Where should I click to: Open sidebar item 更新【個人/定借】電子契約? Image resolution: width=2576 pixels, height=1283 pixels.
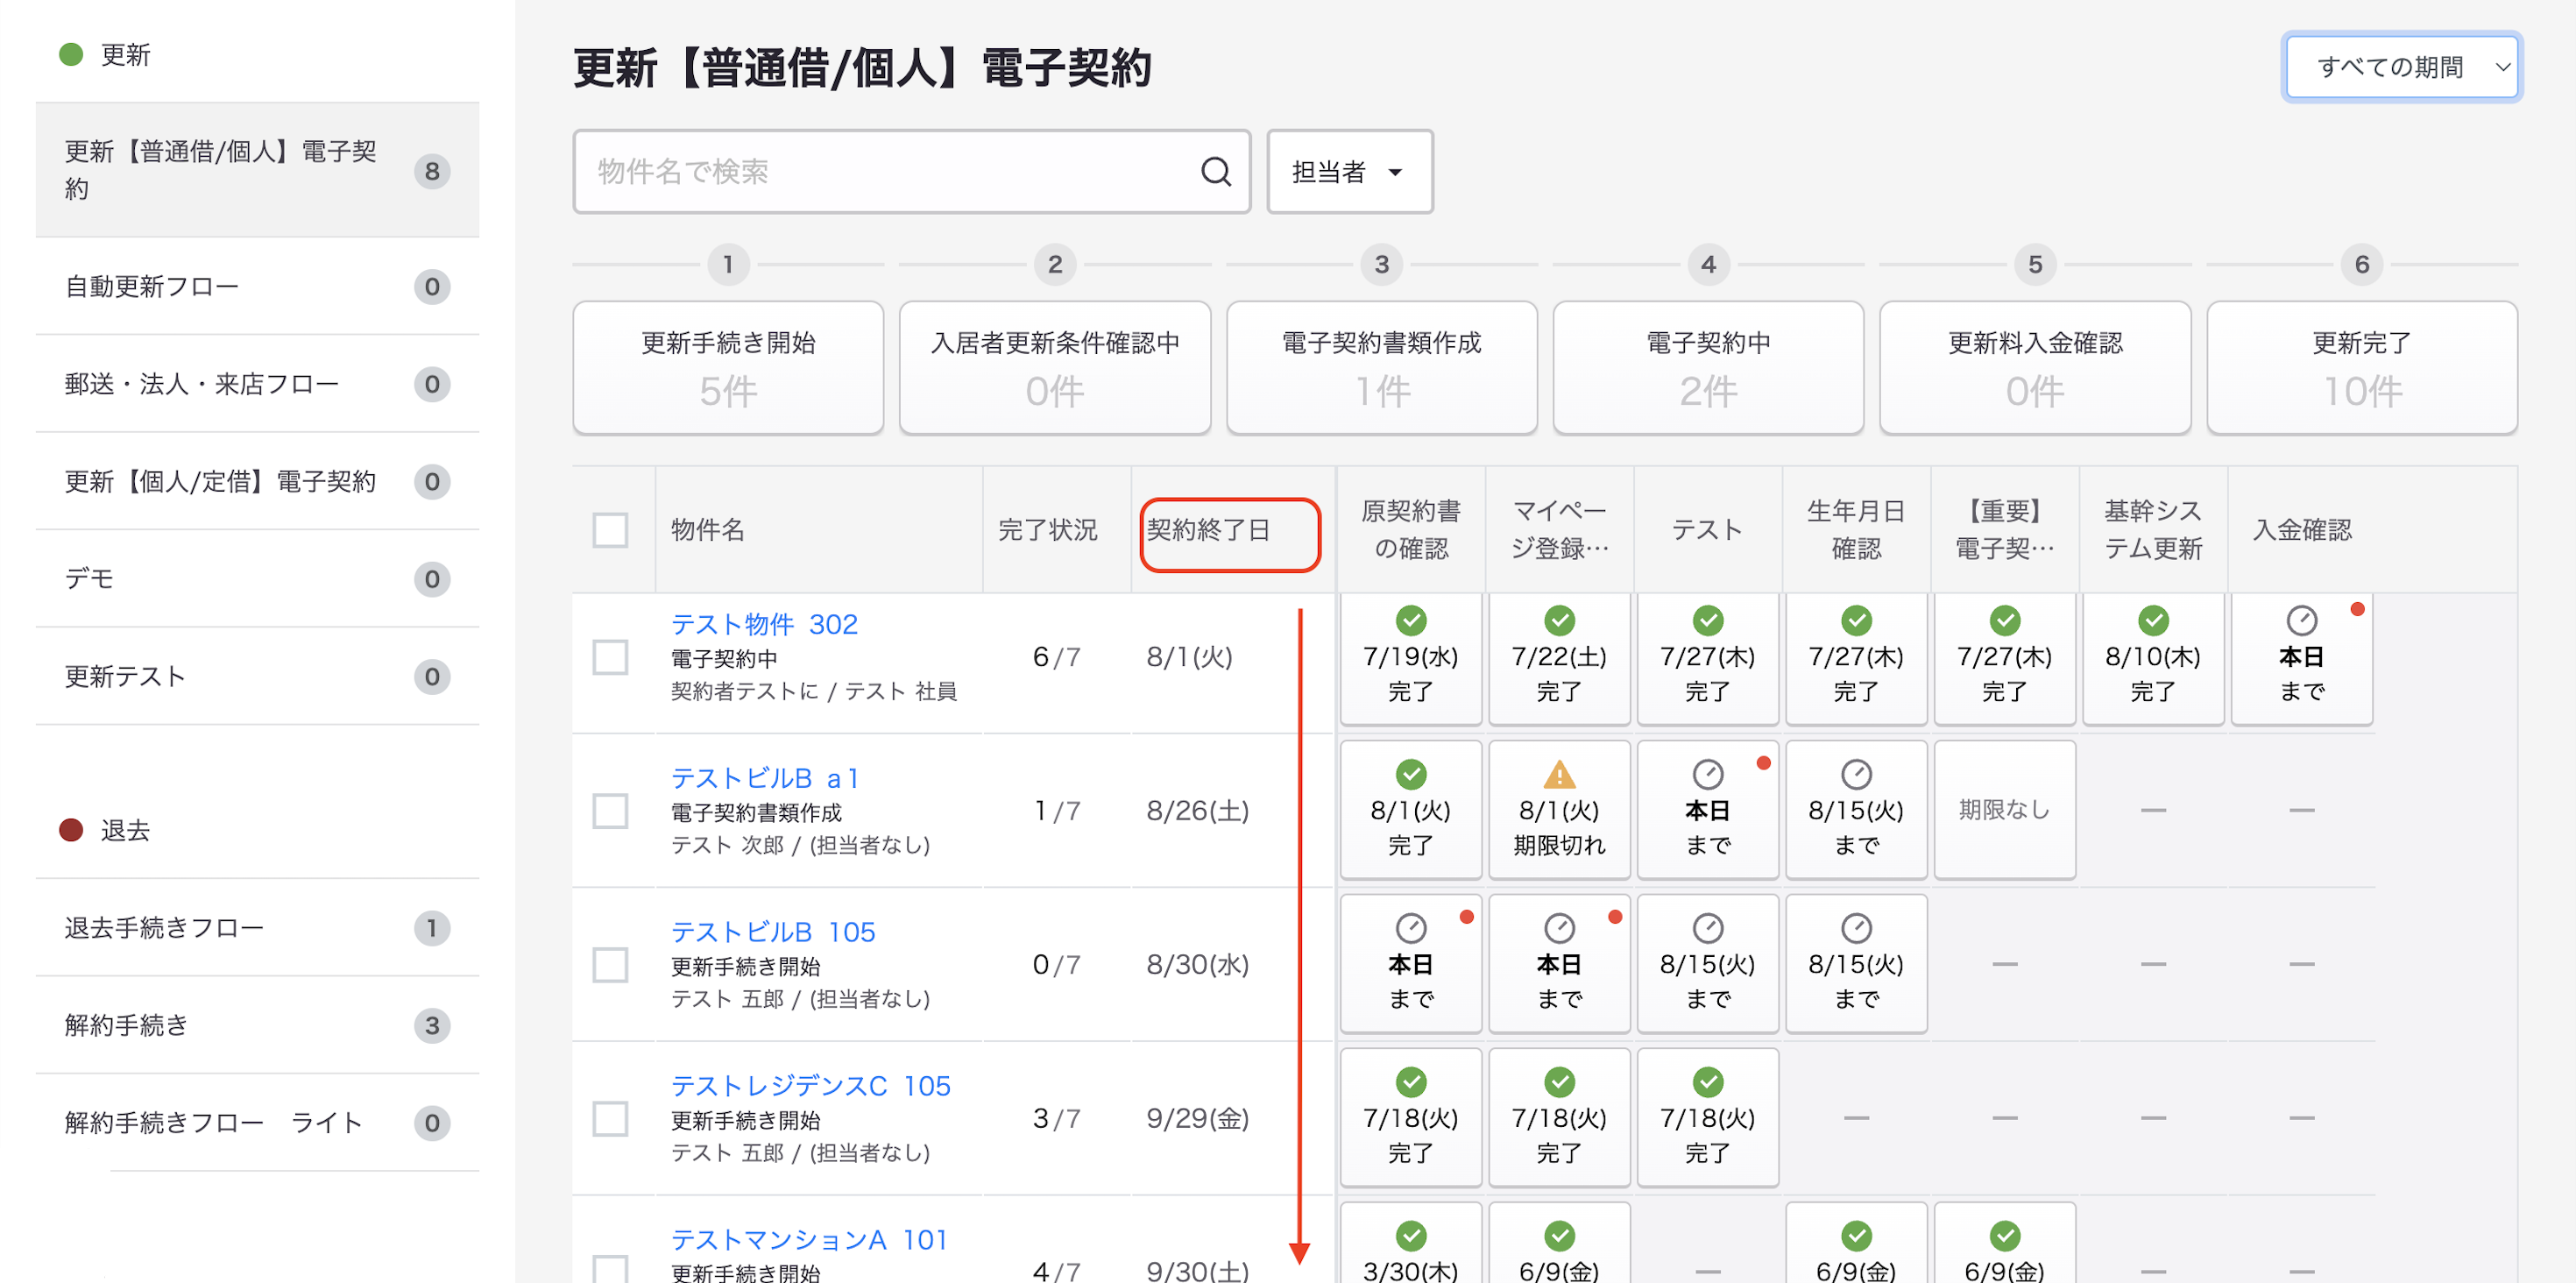pyautogui.click(x=257, y=482)
